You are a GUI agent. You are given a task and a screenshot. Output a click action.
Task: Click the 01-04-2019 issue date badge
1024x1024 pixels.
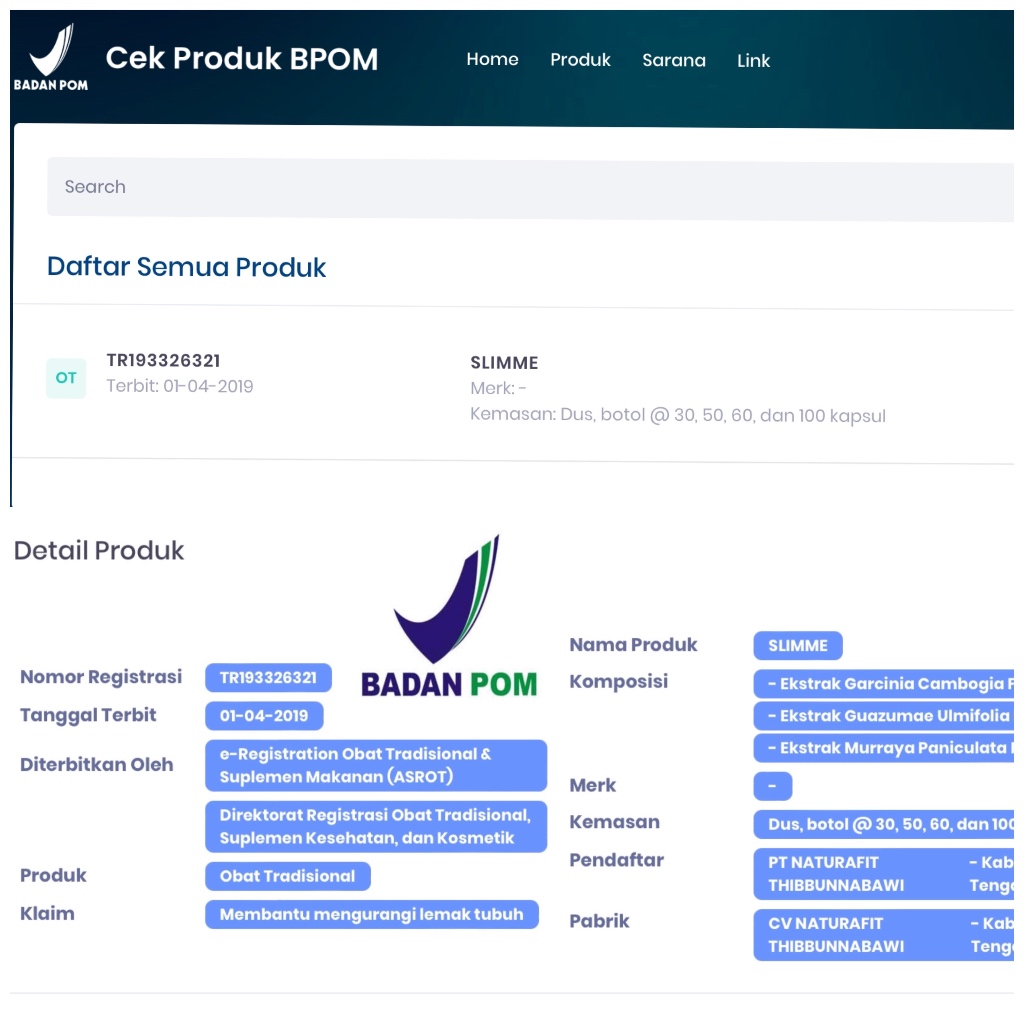(x=264, y=716)
